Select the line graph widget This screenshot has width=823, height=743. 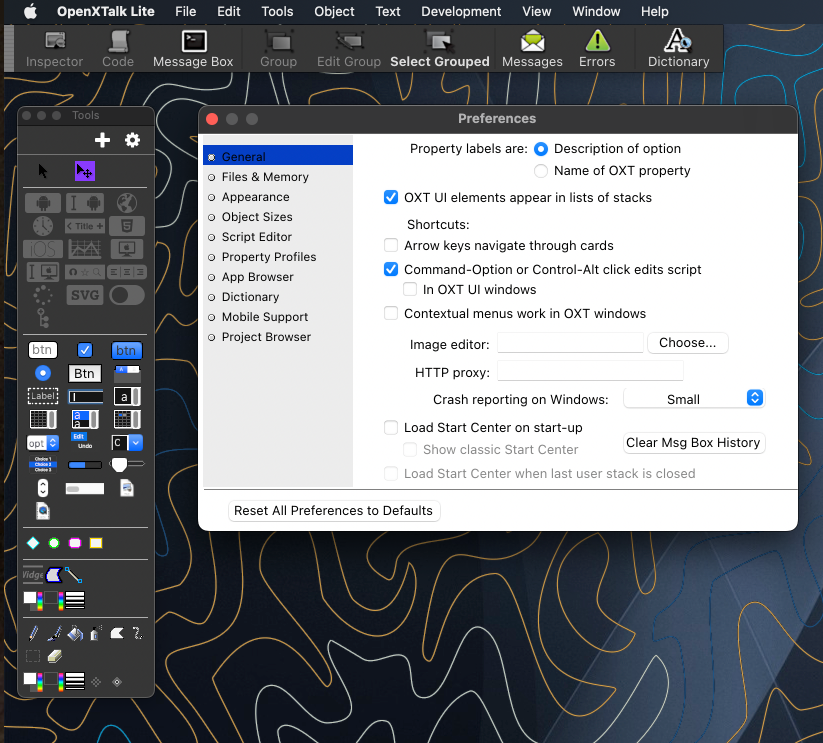pos(85,249)
